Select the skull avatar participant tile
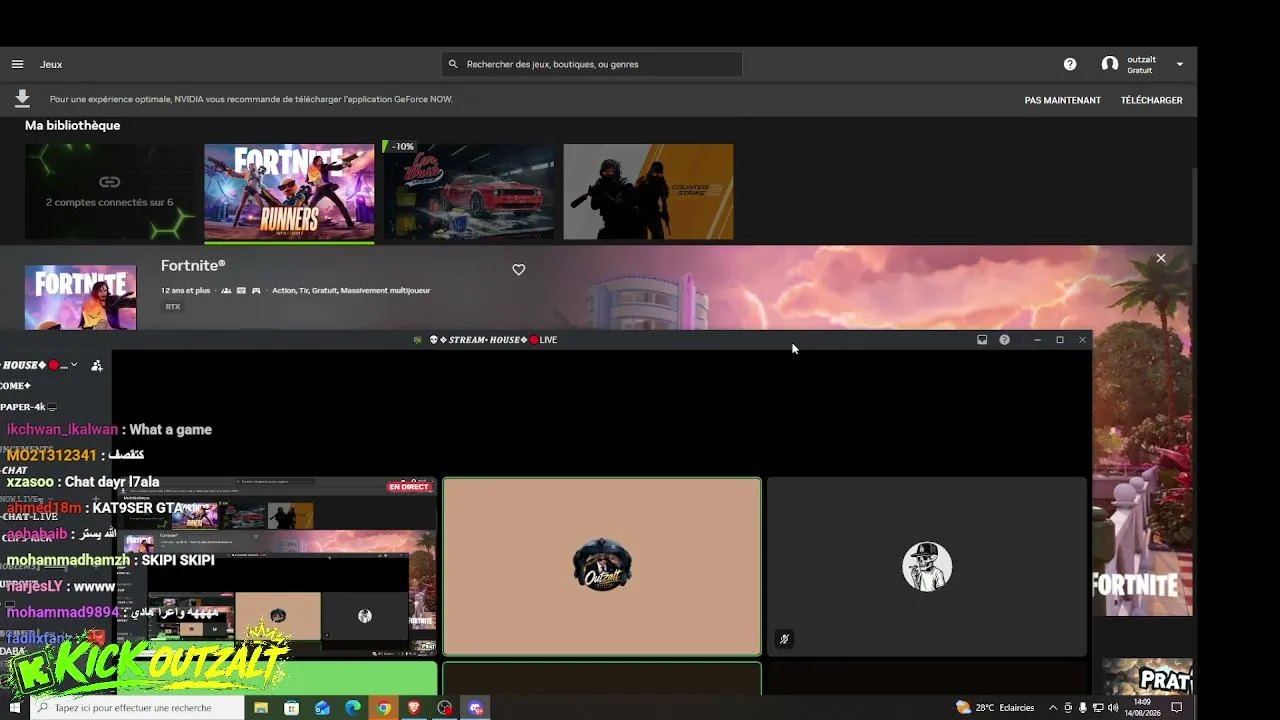The height and width of the screenshot is (720, 1280). coord(927,566)
